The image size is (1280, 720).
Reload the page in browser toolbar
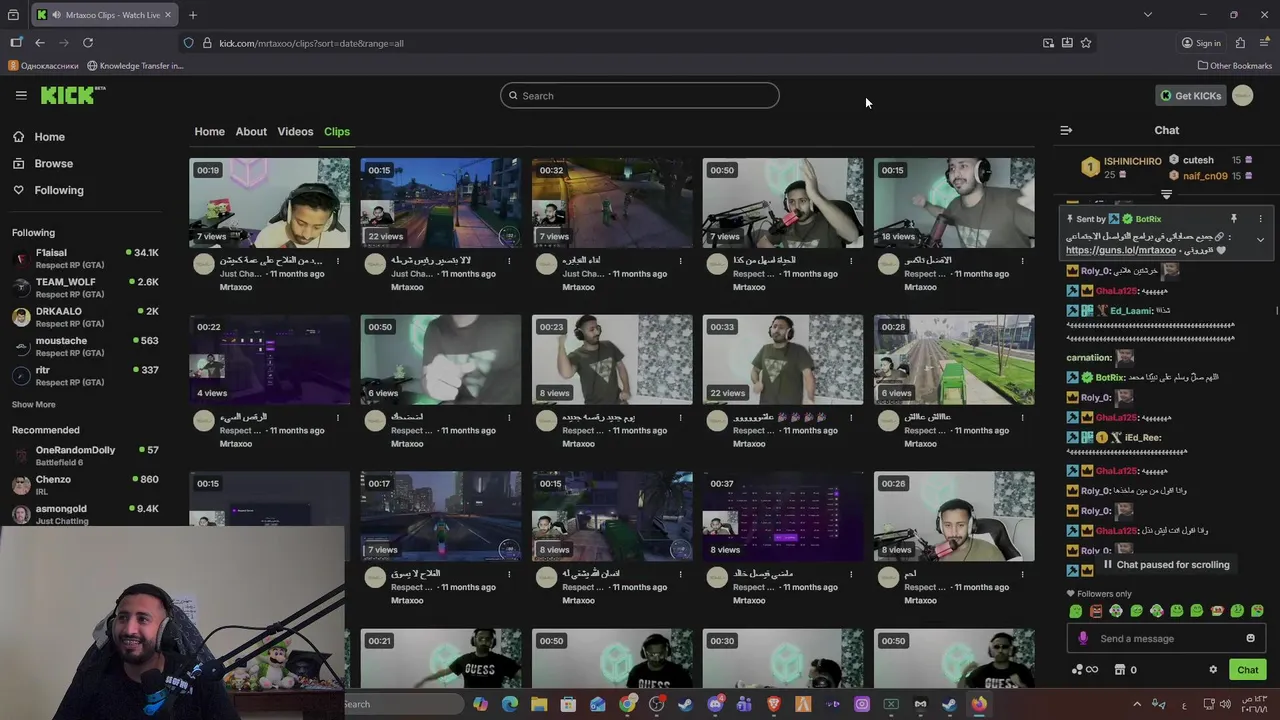[88, 43]
